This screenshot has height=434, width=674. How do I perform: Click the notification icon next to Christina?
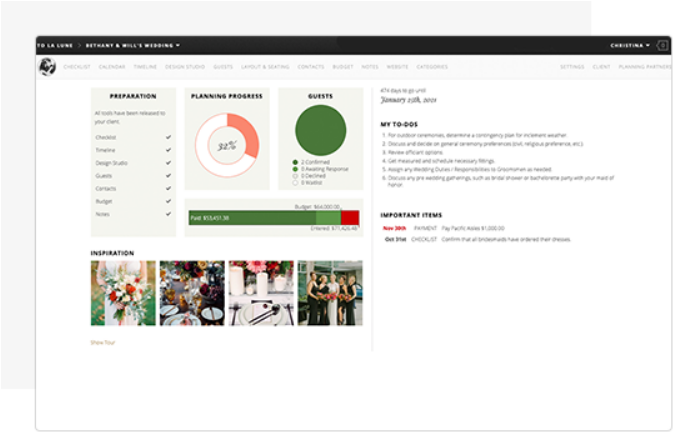pos(662,45)
